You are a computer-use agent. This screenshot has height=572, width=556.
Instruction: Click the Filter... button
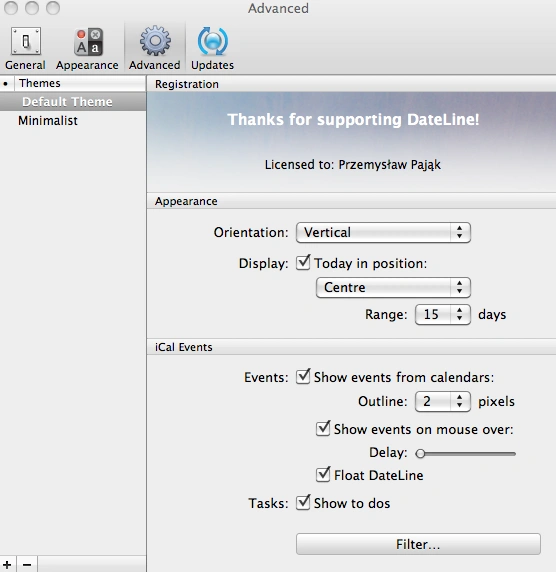[418, 544]
